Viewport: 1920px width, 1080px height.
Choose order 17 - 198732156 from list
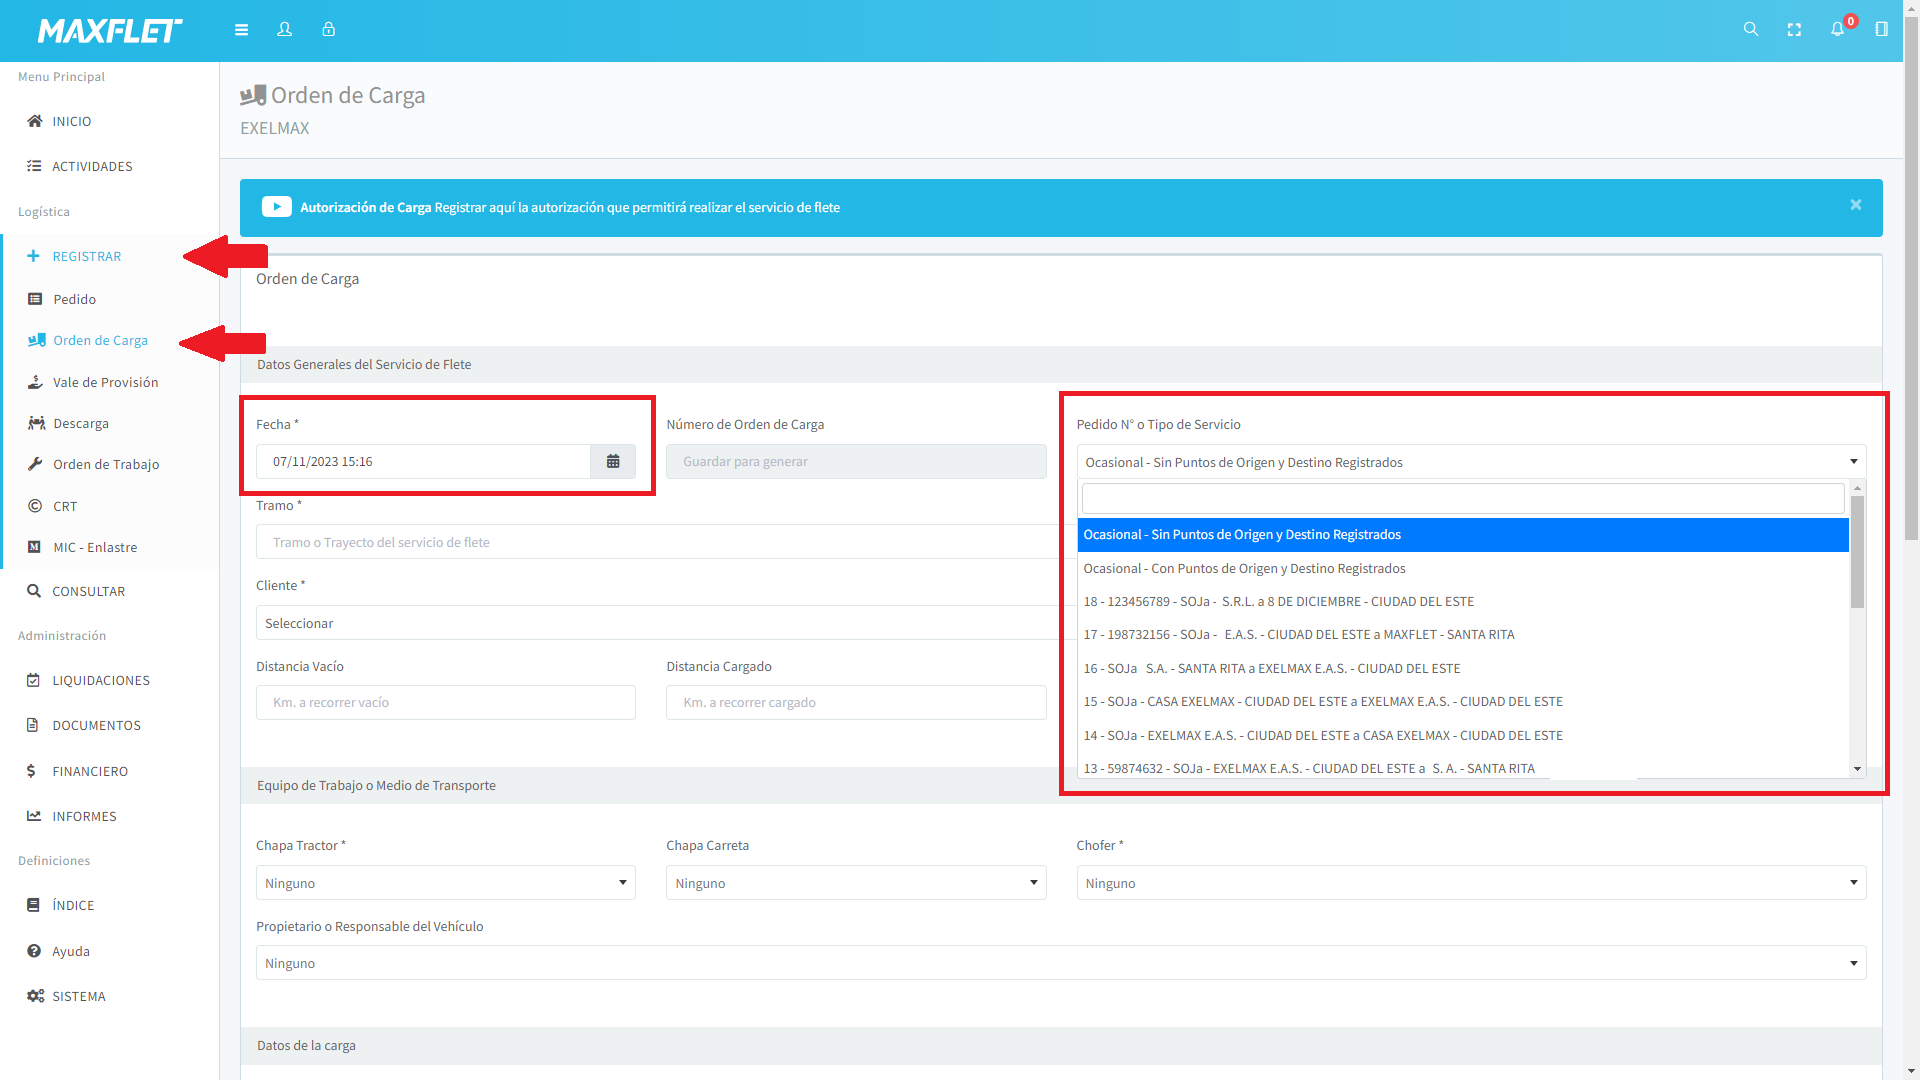coord(1298,635)
